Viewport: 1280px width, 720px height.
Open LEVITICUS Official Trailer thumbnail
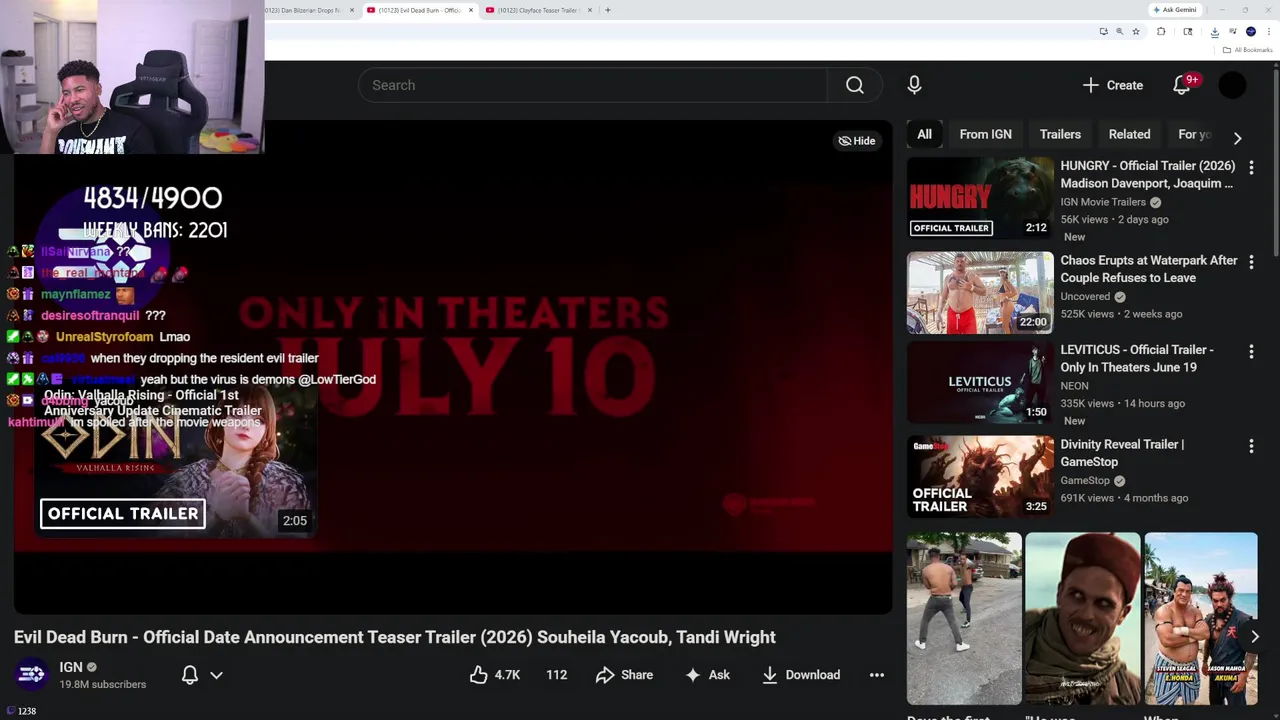tap(980, 382)
